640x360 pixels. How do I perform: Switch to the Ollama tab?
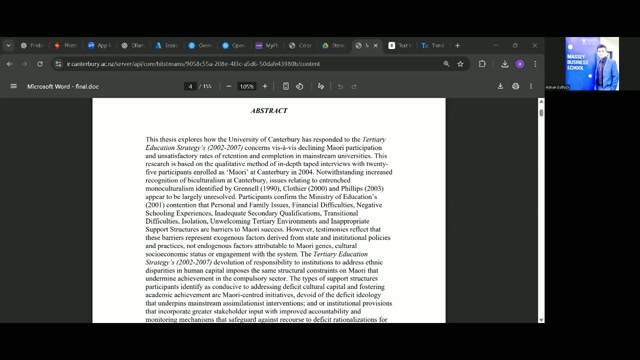coord(133,45)
